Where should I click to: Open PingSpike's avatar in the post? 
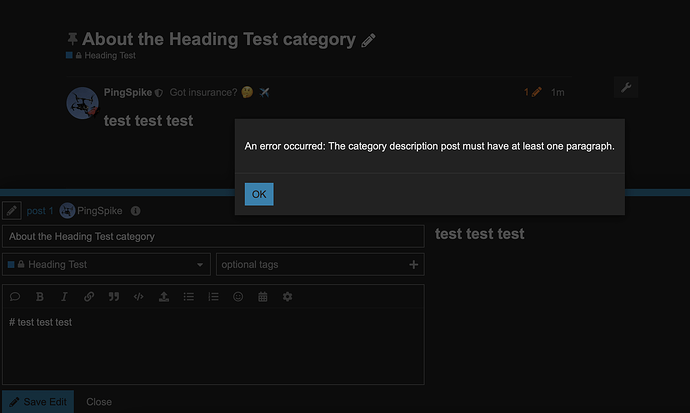tap(82, 103)
